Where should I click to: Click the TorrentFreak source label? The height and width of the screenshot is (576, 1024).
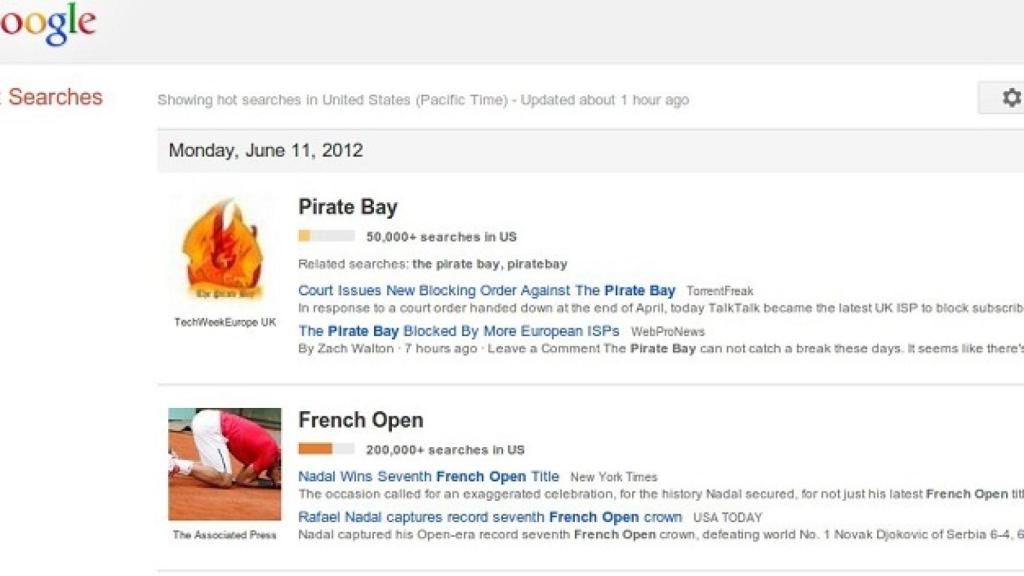pyautogui.click(x=720, y=292)
